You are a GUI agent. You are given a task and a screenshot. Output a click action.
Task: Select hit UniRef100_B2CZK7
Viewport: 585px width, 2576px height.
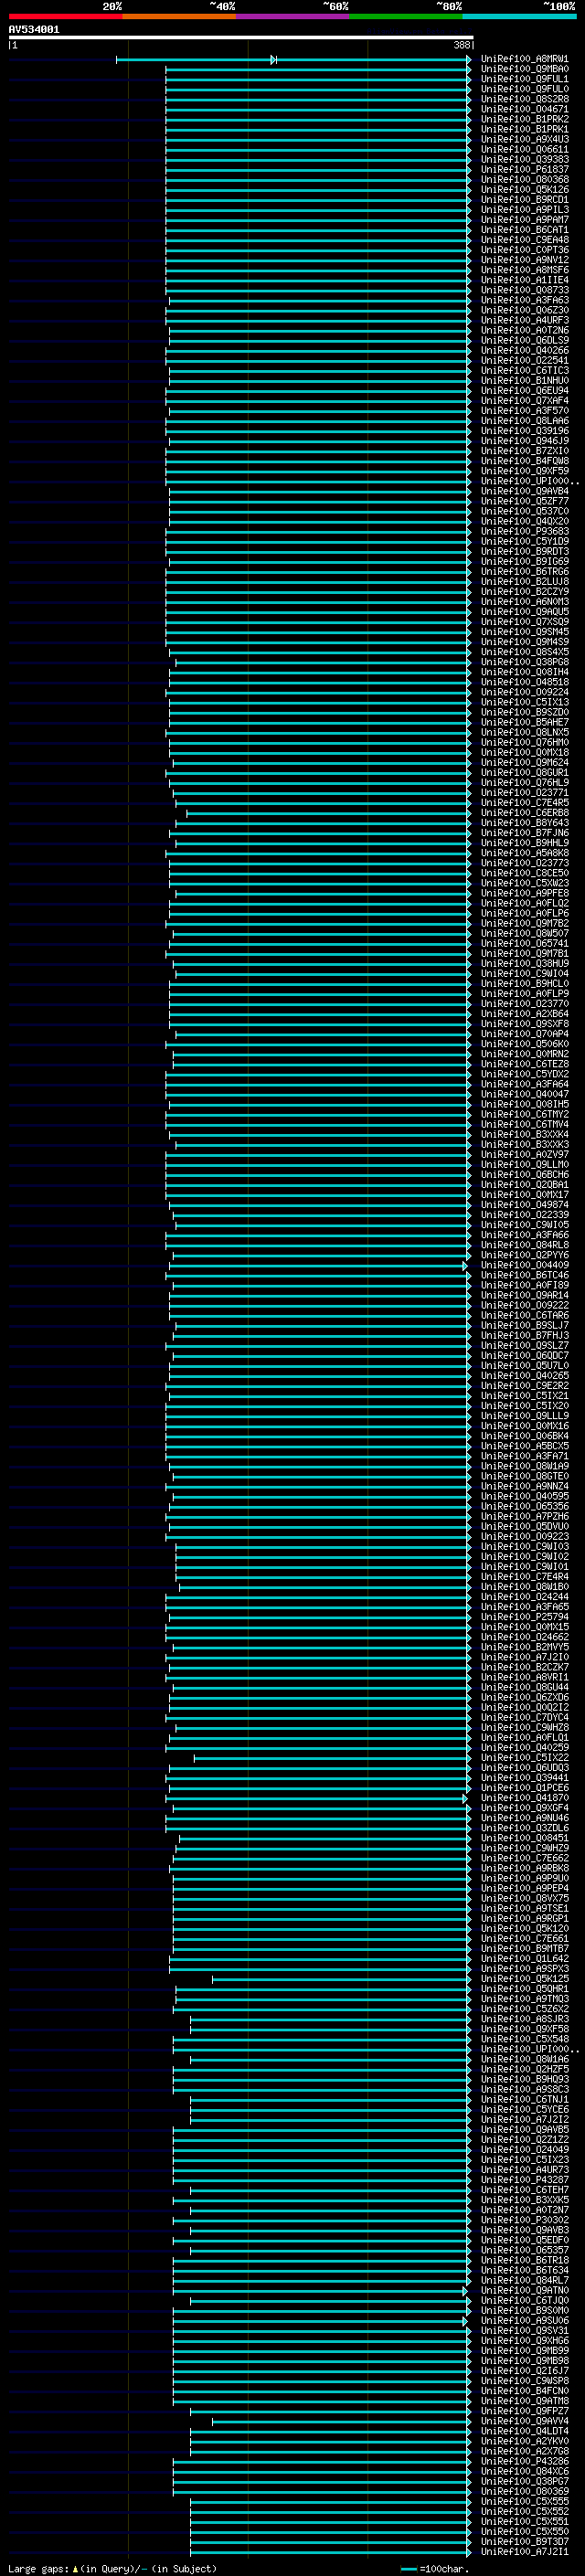pyautogui.click(x=524, y=1667)
